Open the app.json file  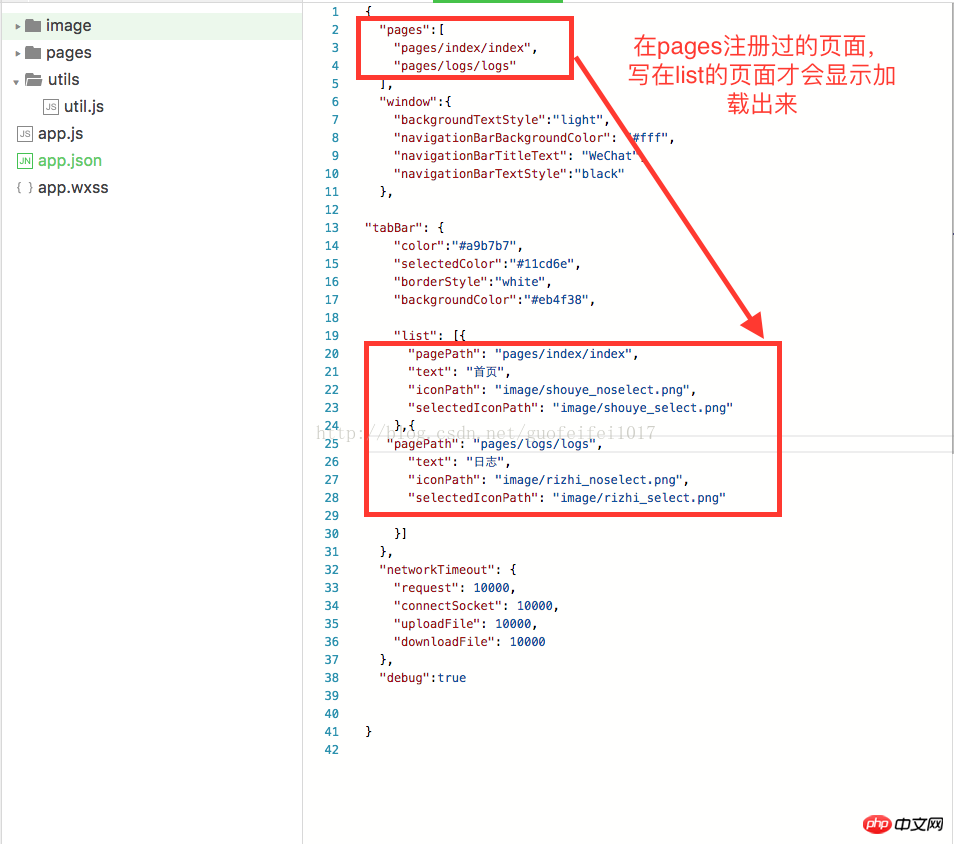click(70, 161)
